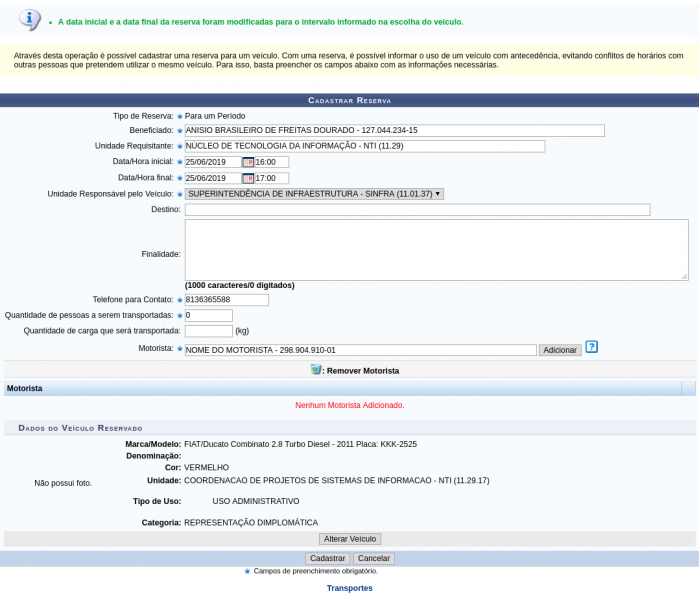Click the Alterar Veículo button
699x600 pixels.
(x=350, y=539)
